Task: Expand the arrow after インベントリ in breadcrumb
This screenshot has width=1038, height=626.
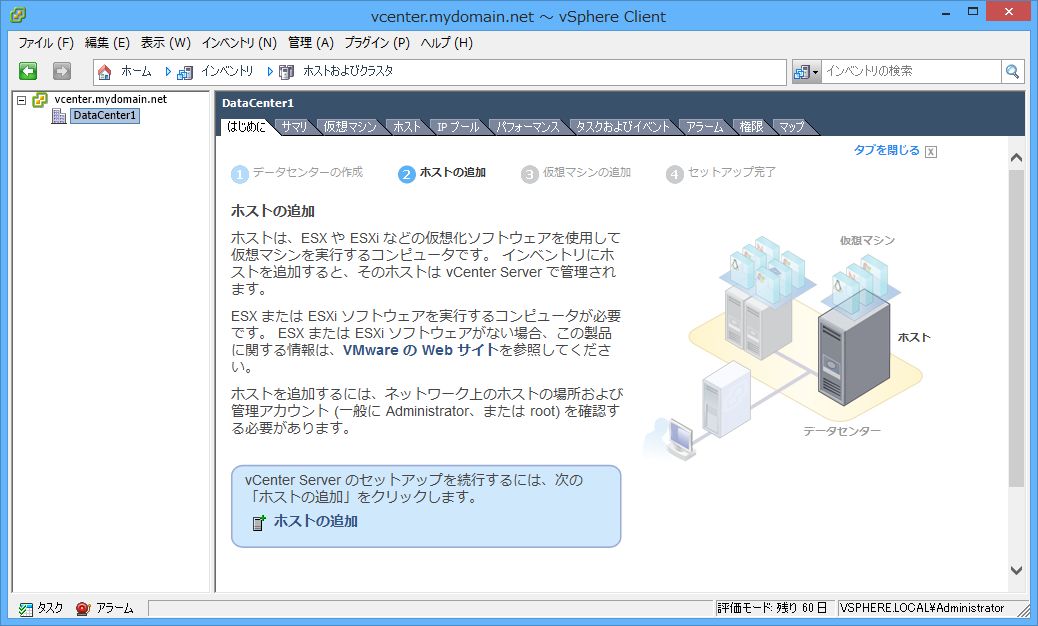Action: pos(270,71)
